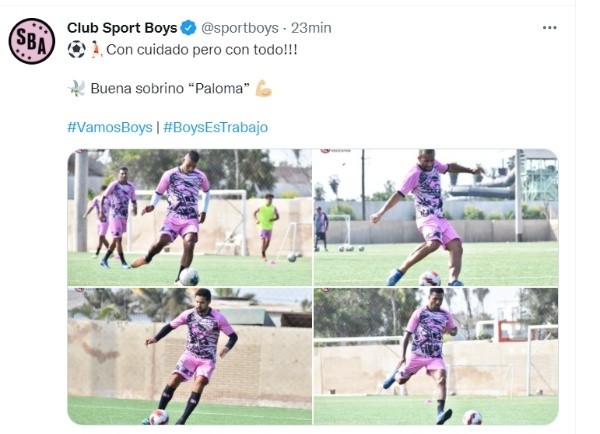This screenshot has width=600, height=434.
Task: Open top-right photo of player kicking ball
Action: pyautogui.click(x=435, y=217)
